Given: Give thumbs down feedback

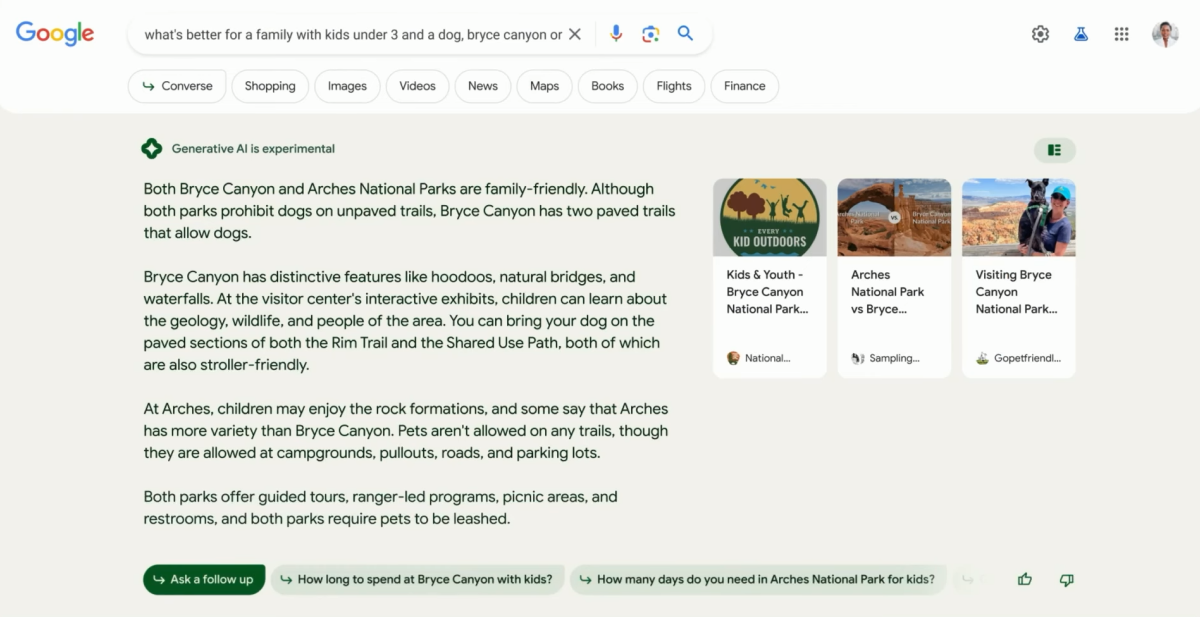Looking at the screenshot, I should [x=1066, y=580].
